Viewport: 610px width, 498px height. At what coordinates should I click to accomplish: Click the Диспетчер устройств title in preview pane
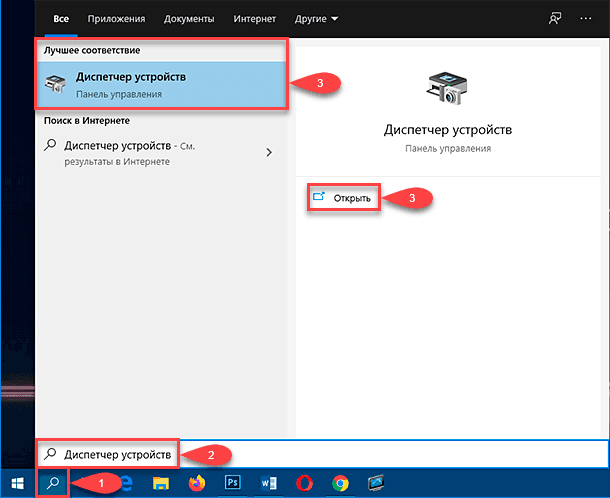click(x=448, y=130)
